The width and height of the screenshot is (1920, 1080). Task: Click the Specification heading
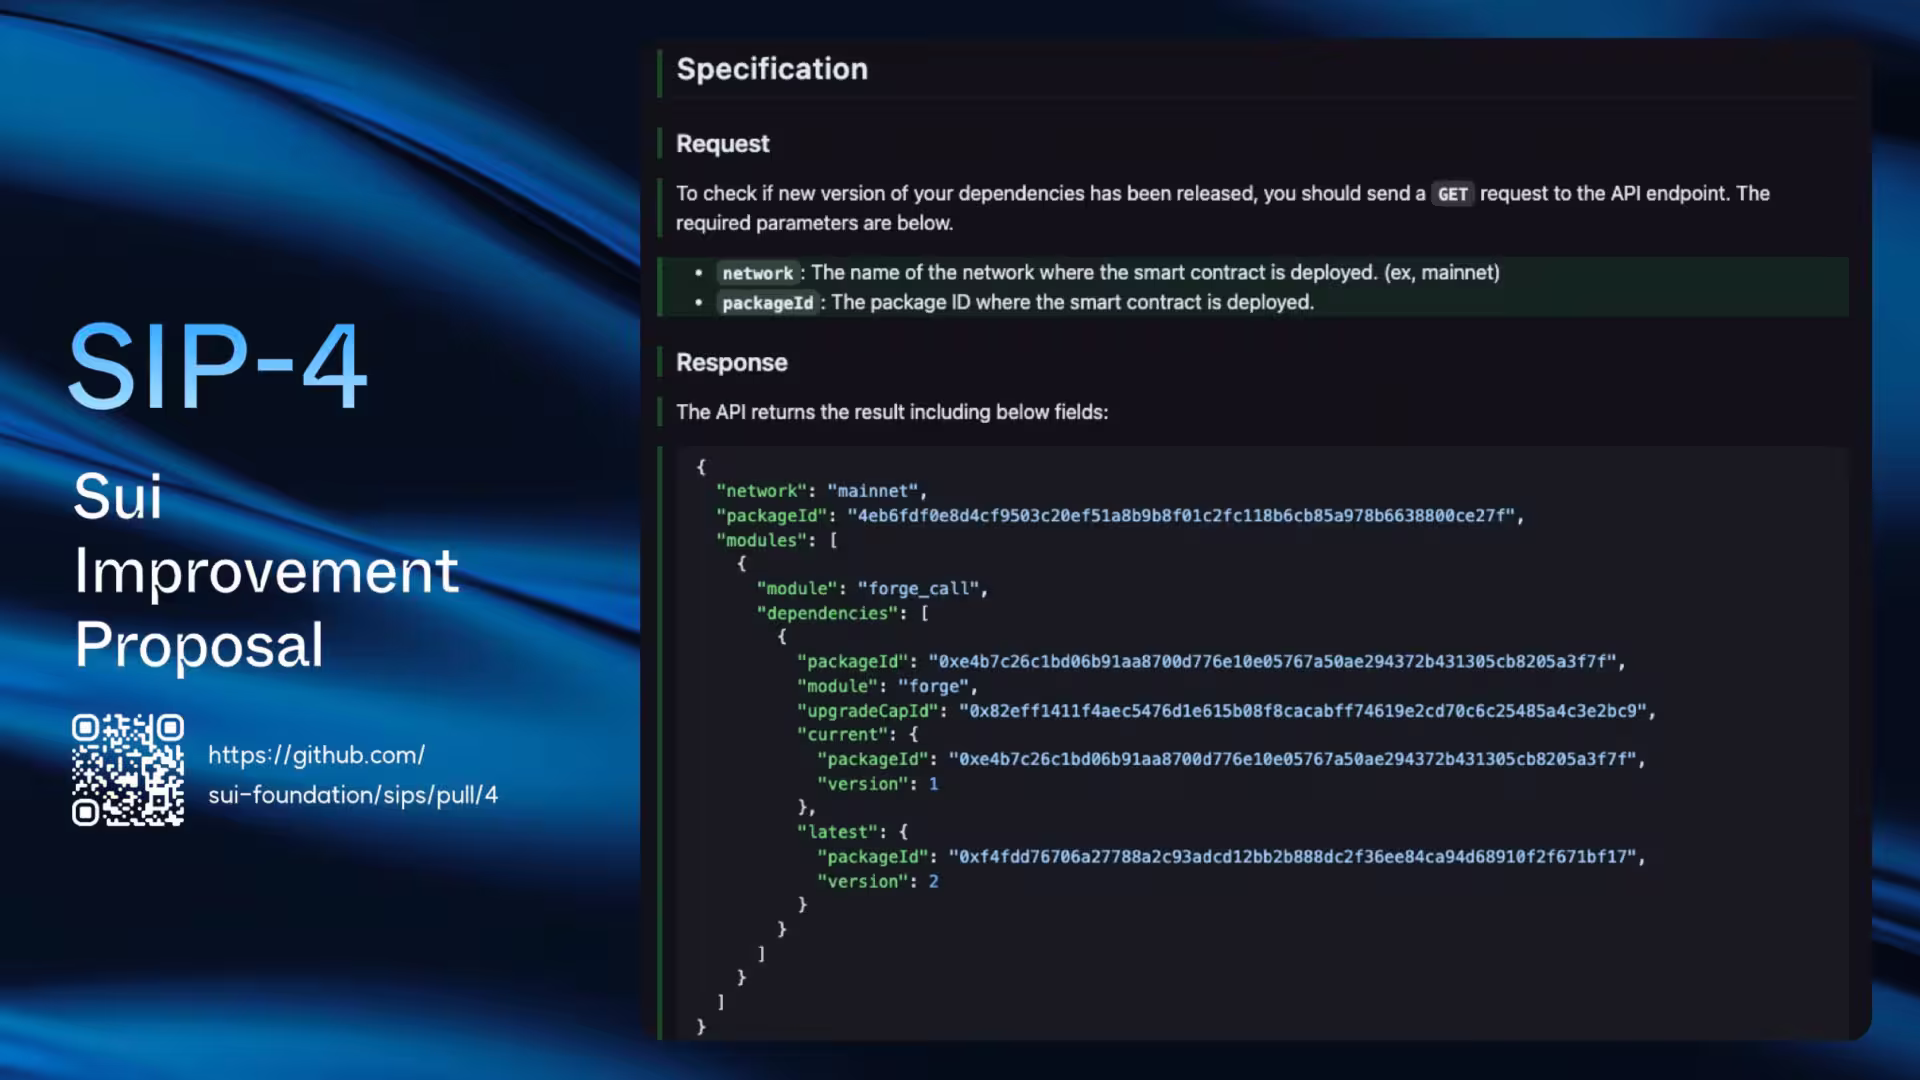[772, 69]
